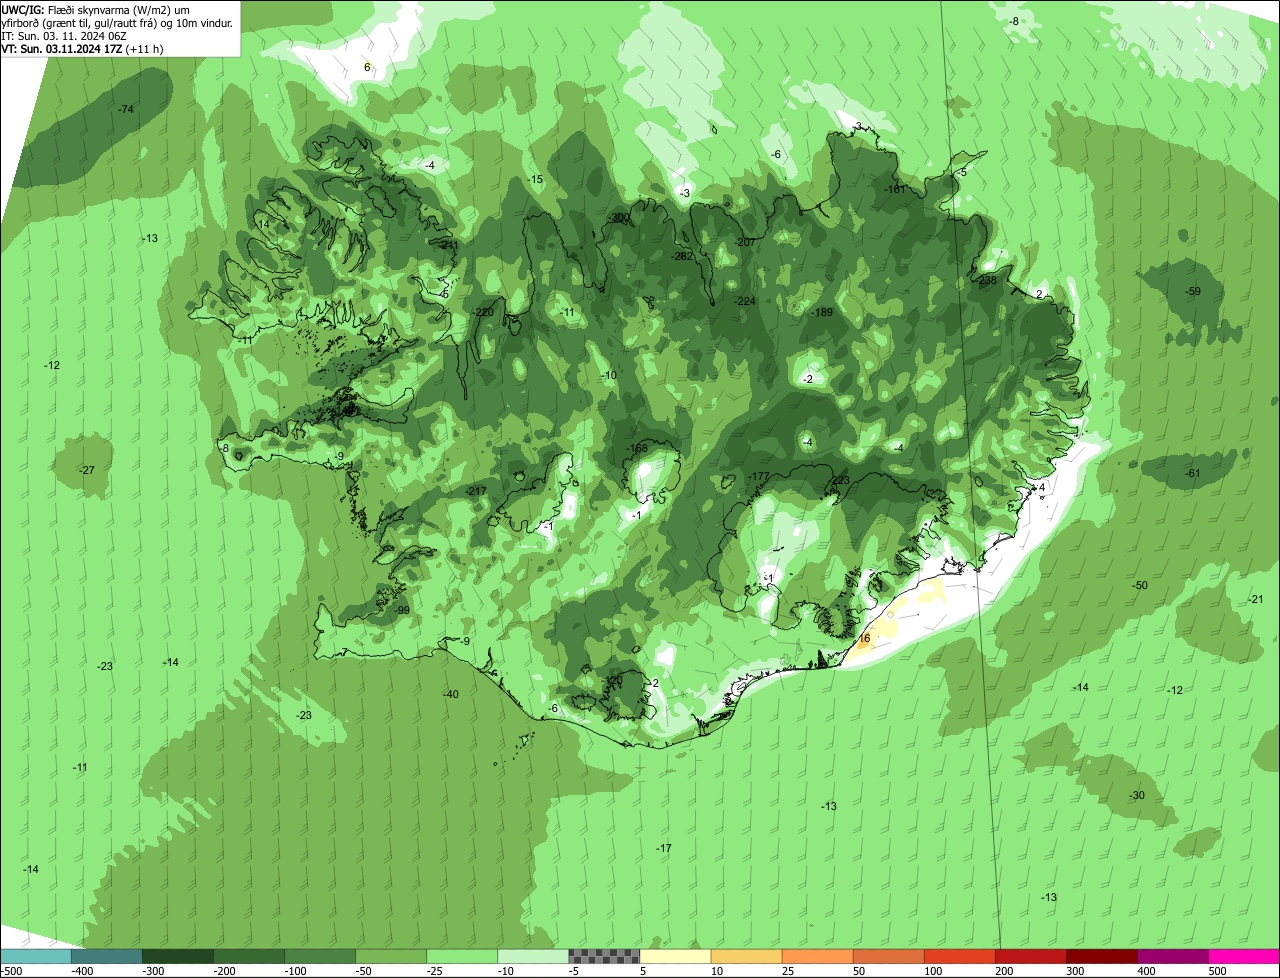Screen dimensions: 1280x978
Task: Click the orange swatch between 25 and 50
Action: click(817, 956)
